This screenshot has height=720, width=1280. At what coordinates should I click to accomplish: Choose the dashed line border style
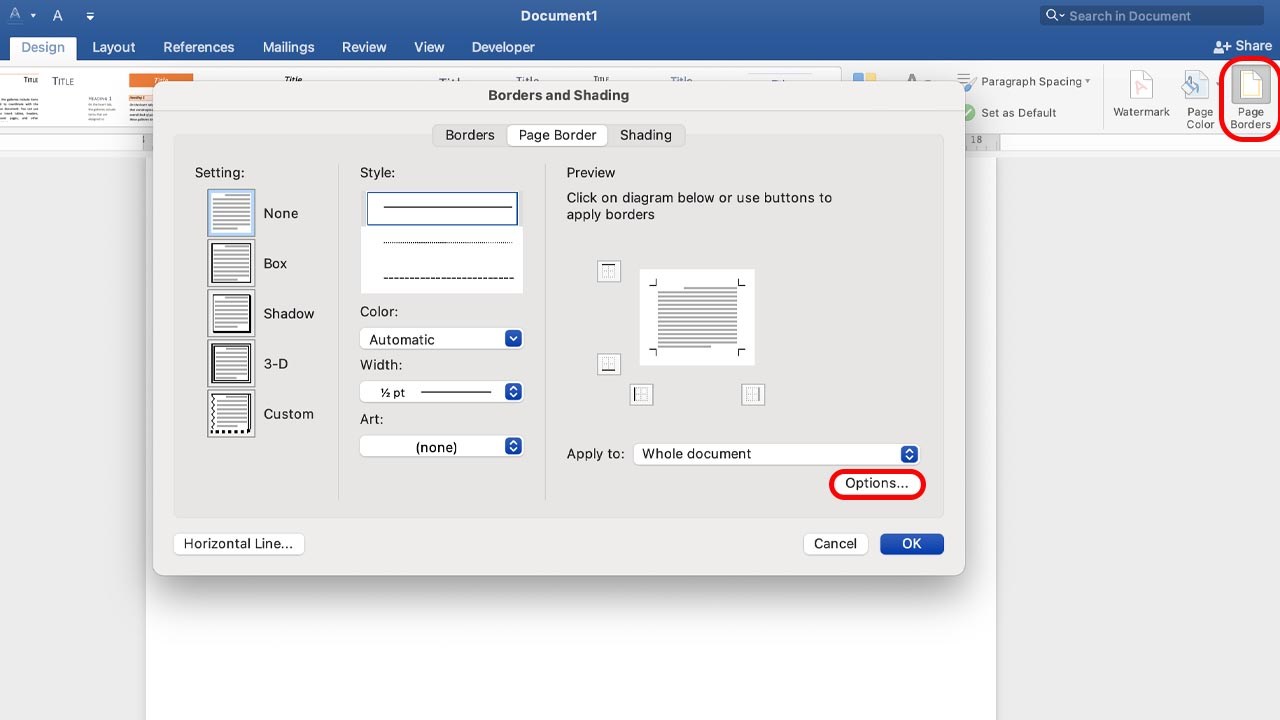[x=447, y=278]
